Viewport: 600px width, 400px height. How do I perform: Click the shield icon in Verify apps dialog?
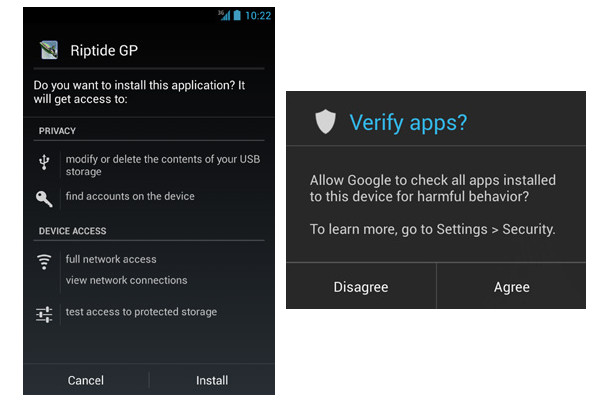click(x=325, y=123)
